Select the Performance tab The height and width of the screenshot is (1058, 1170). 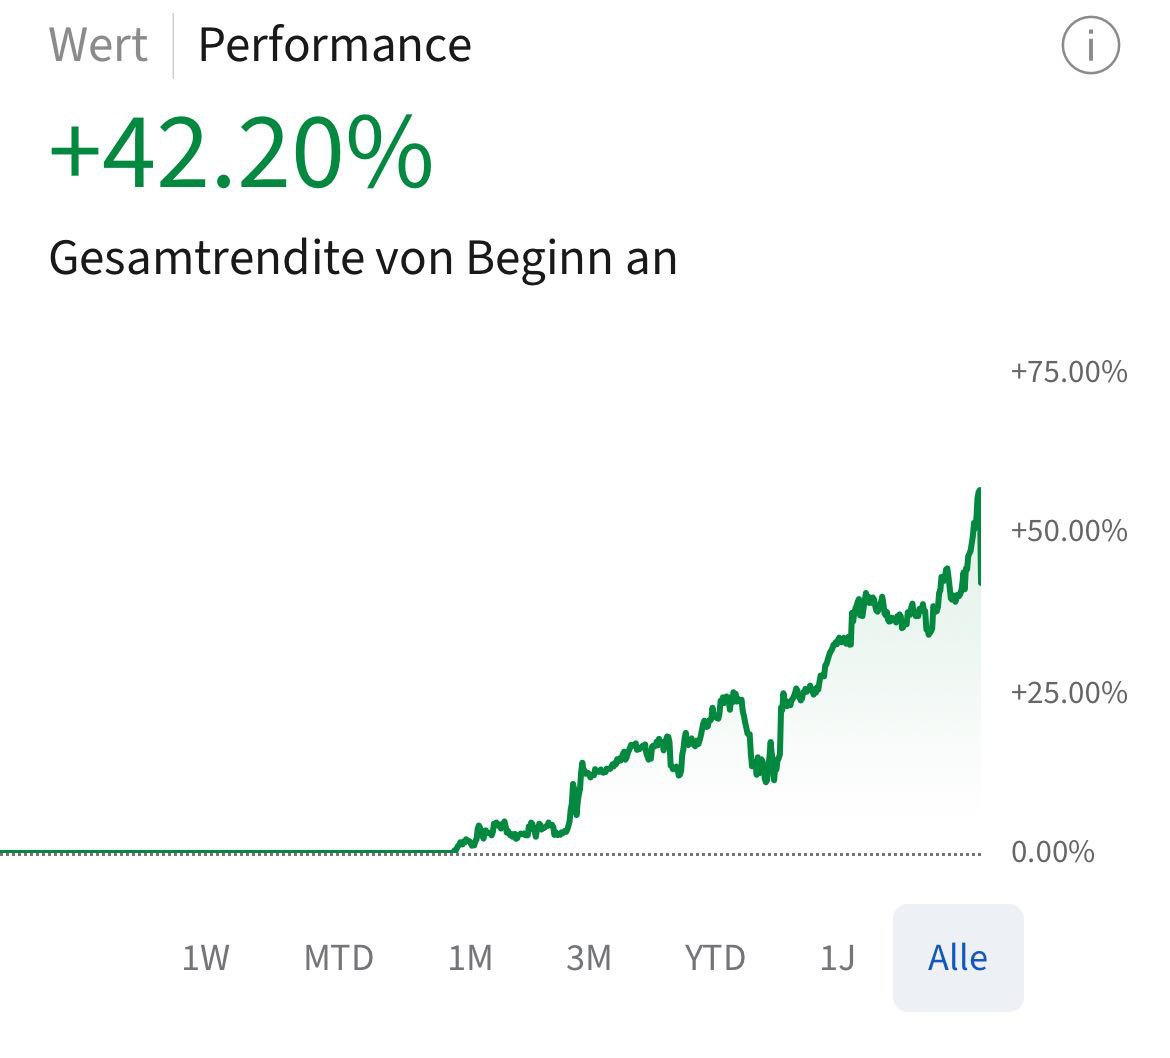click(334, 45)
